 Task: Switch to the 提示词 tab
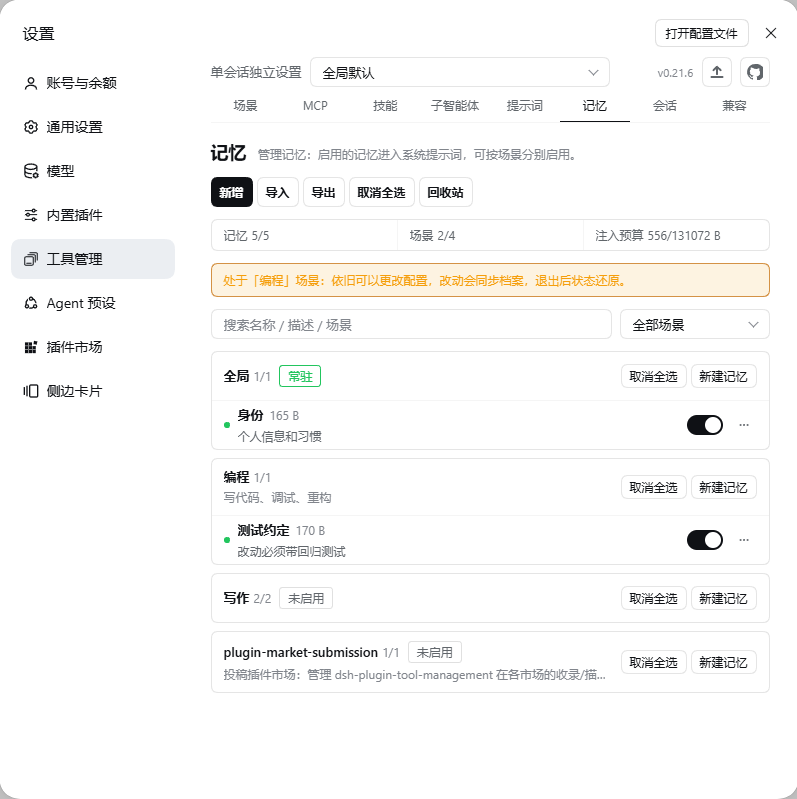point(525,106)
